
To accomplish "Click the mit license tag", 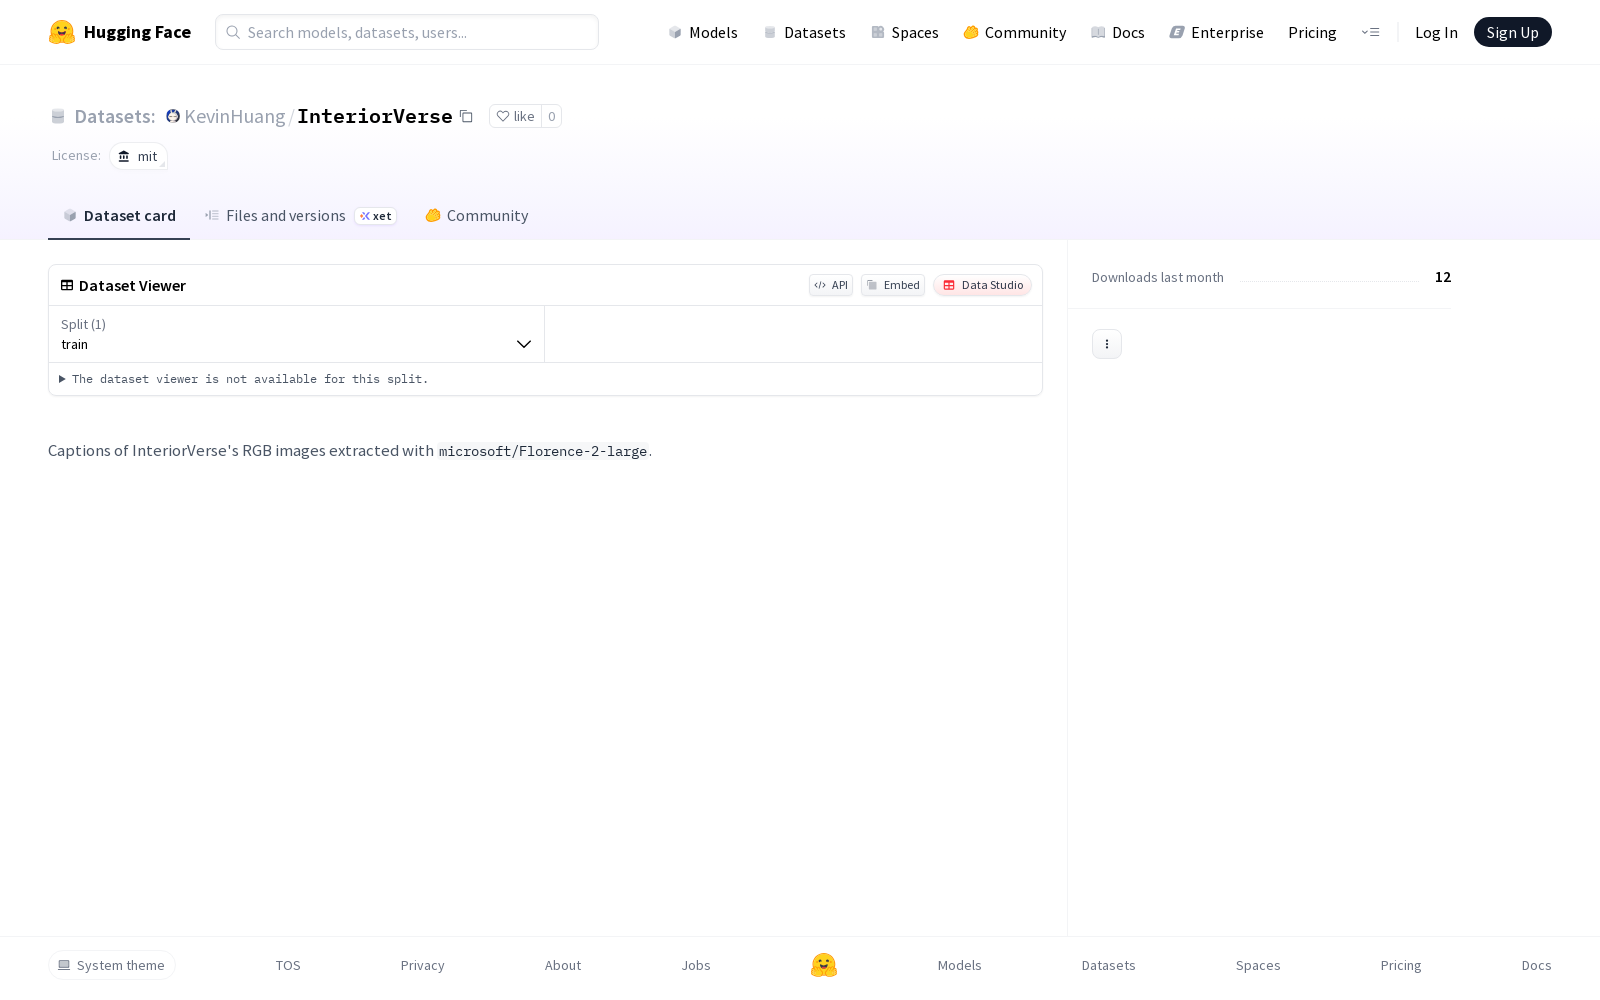I will (x=138, y=156).
